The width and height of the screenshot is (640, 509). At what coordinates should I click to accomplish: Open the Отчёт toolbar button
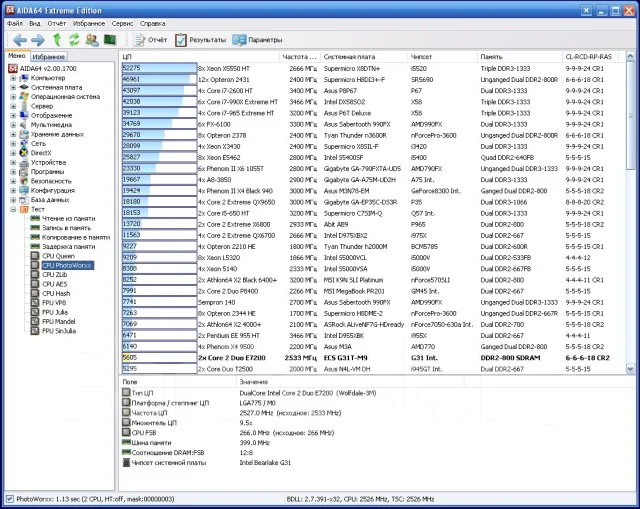tap(150, 40)
